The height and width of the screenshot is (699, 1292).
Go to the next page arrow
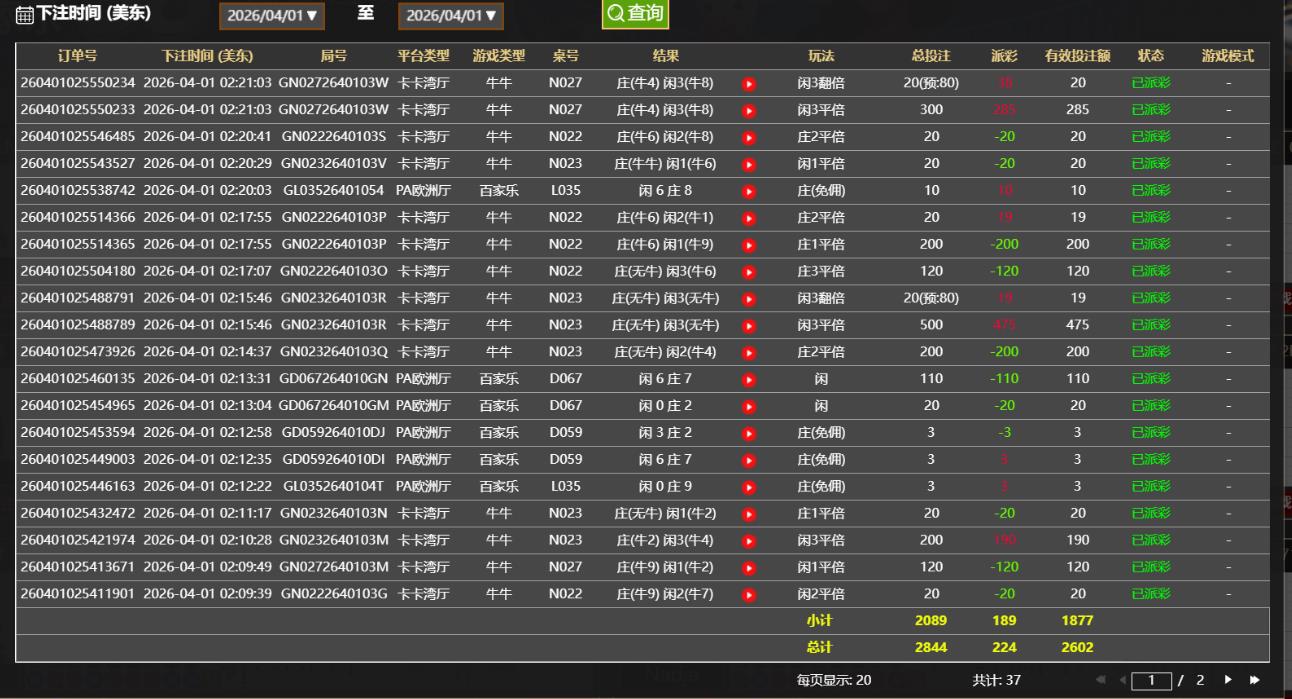[x=1229, y=680]
